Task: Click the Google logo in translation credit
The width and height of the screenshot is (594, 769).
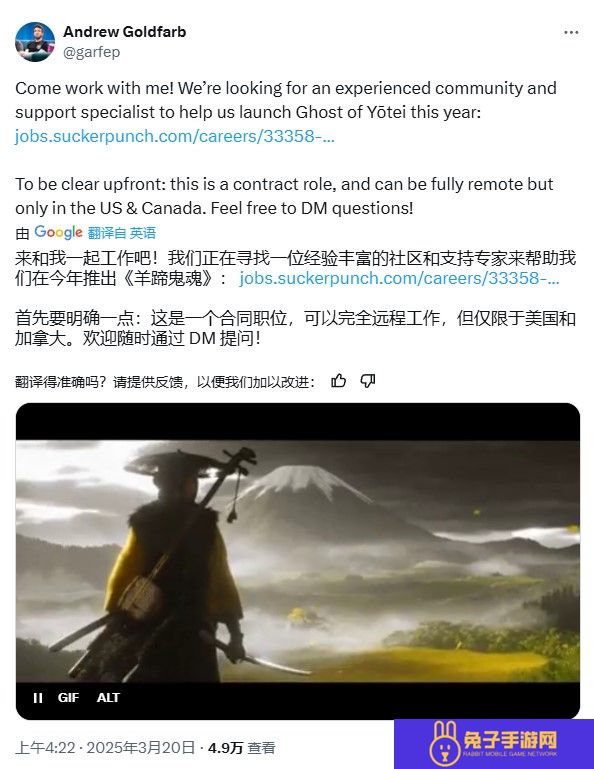Action: tap(58, 232)
